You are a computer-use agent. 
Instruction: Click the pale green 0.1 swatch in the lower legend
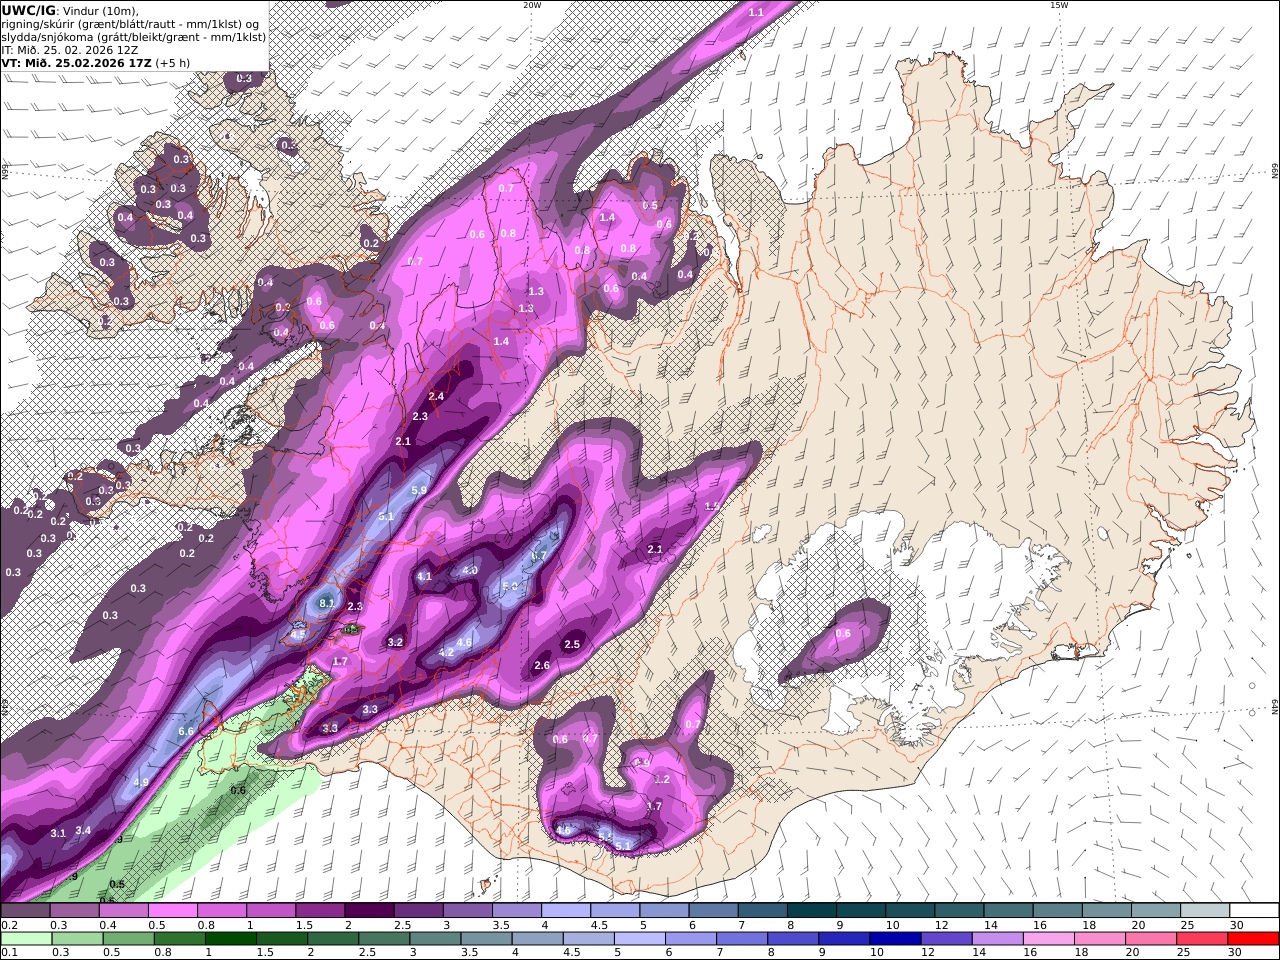[25, 939]
